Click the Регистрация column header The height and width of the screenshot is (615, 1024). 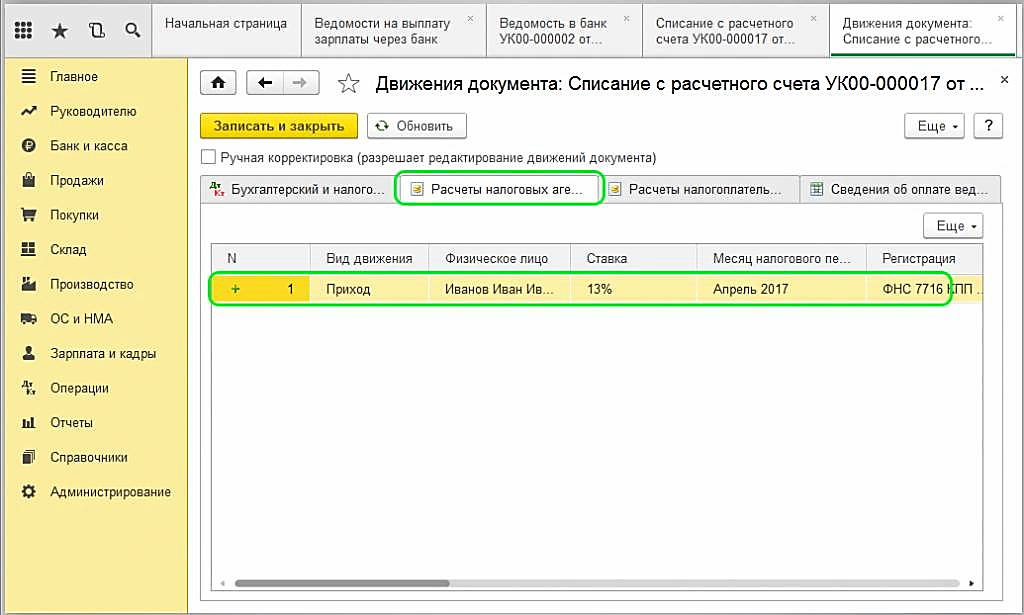924,259
